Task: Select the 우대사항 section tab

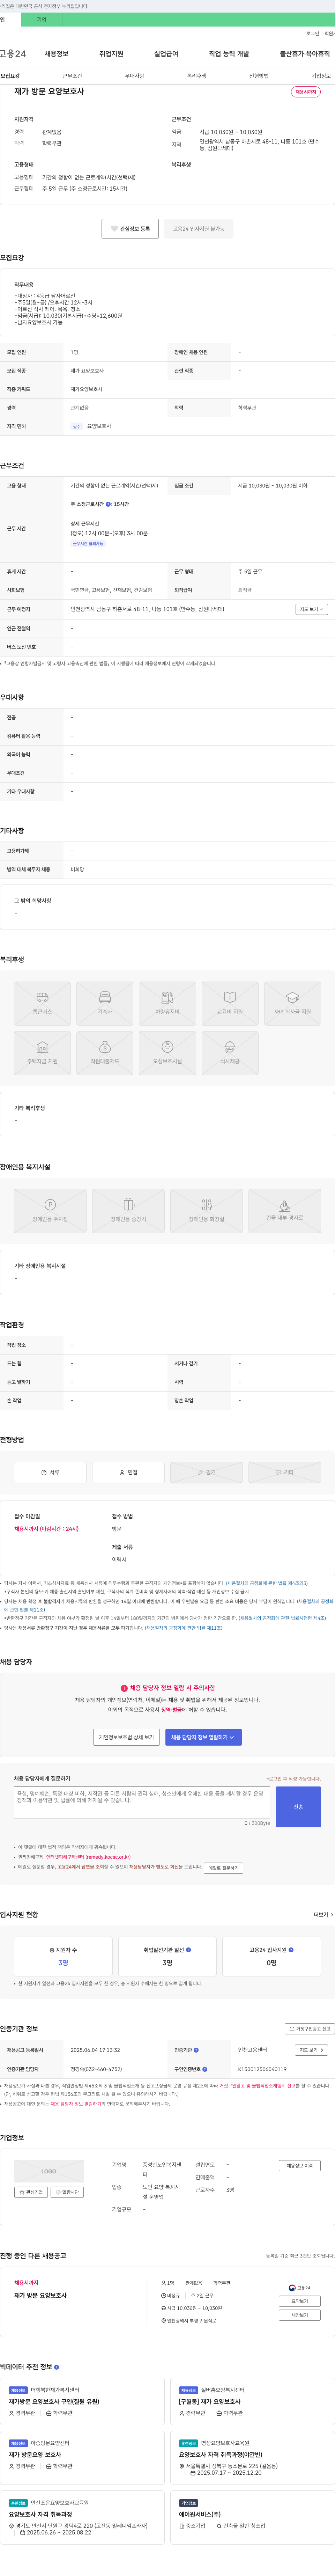Action: tap(134, 76)
